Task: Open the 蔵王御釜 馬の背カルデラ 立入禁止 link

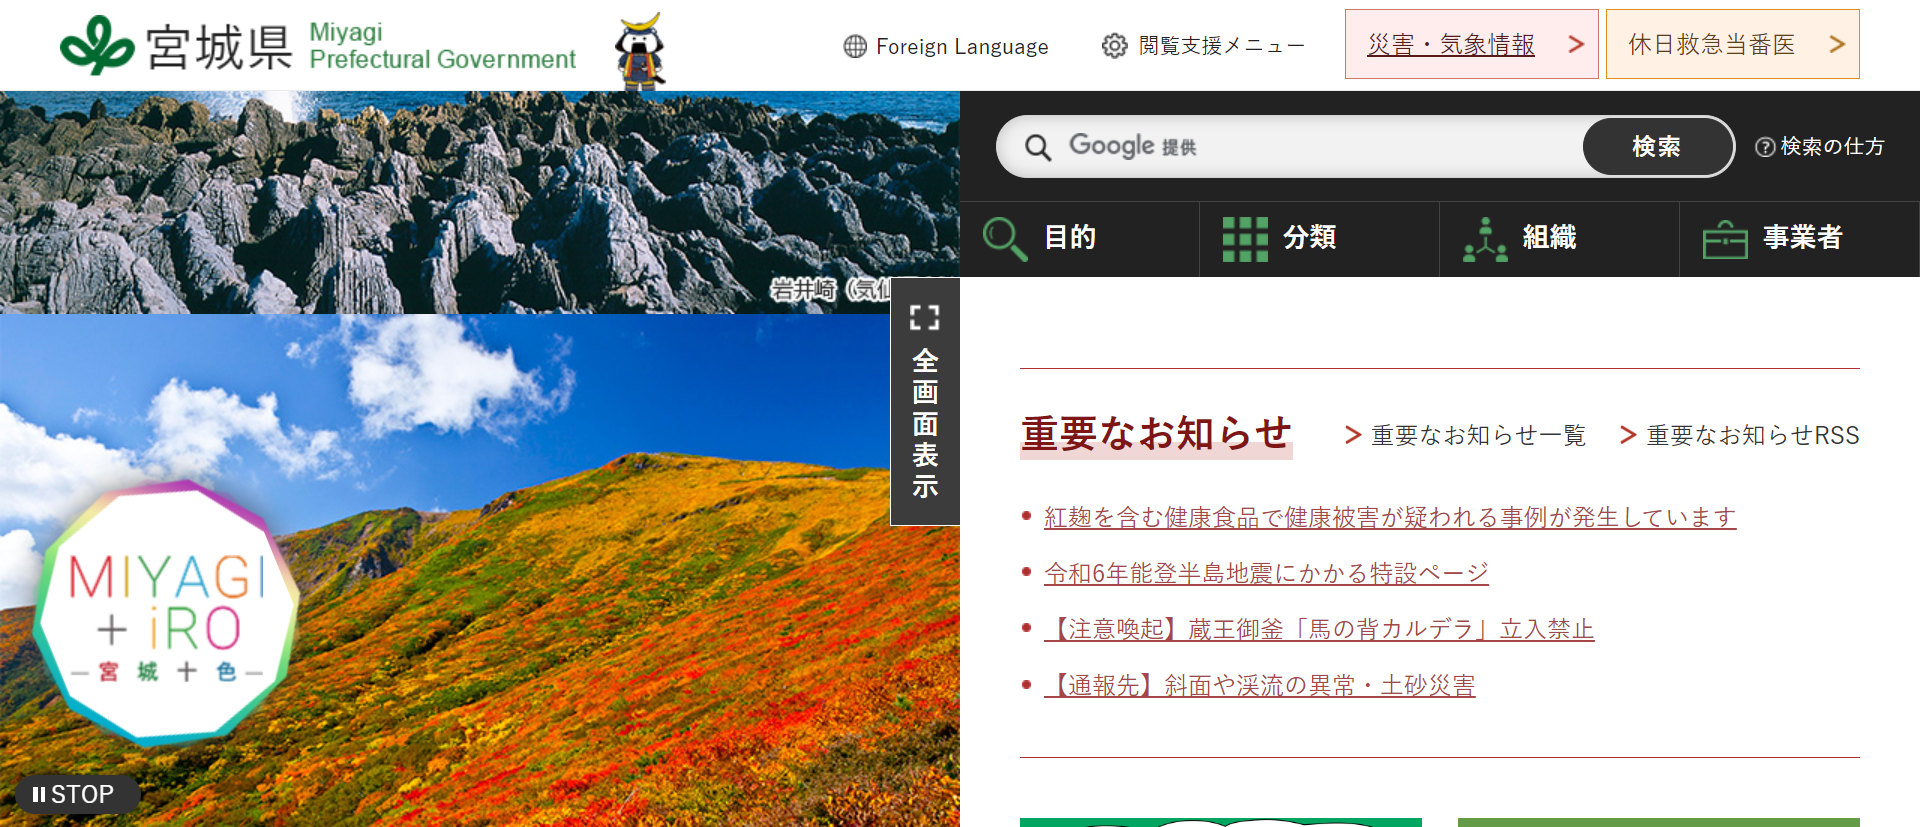Action: coord(1319,629)
